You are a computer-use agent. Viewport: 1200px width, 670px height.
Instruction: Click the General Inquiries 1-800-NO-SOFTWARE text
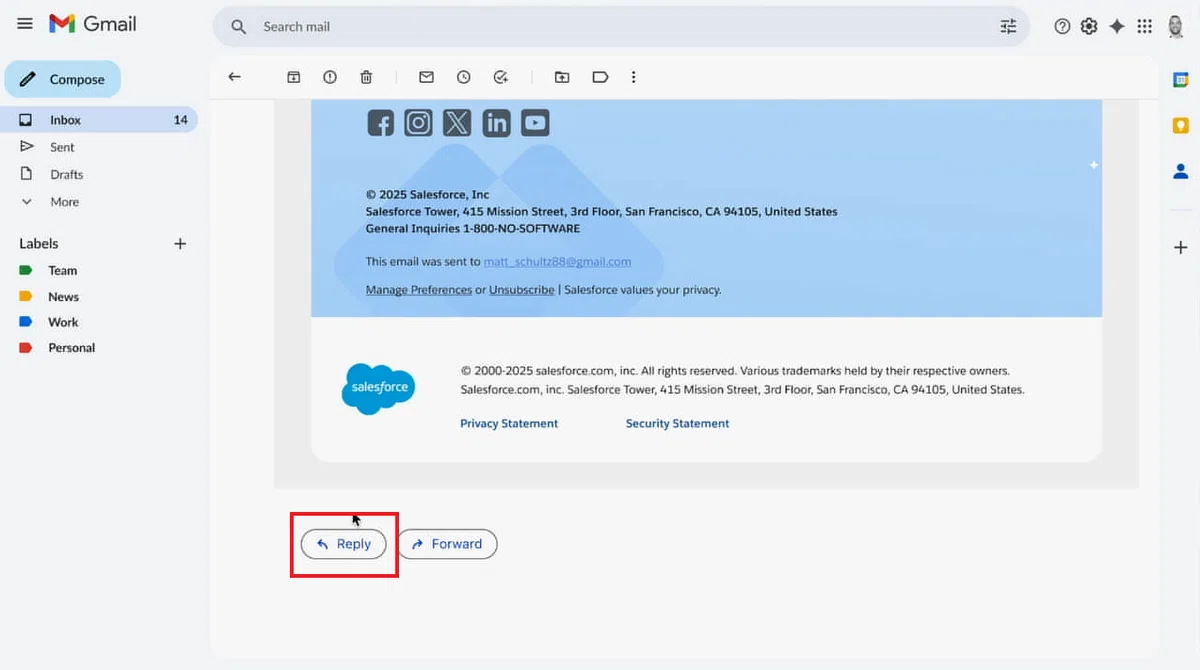coord(473,229)
